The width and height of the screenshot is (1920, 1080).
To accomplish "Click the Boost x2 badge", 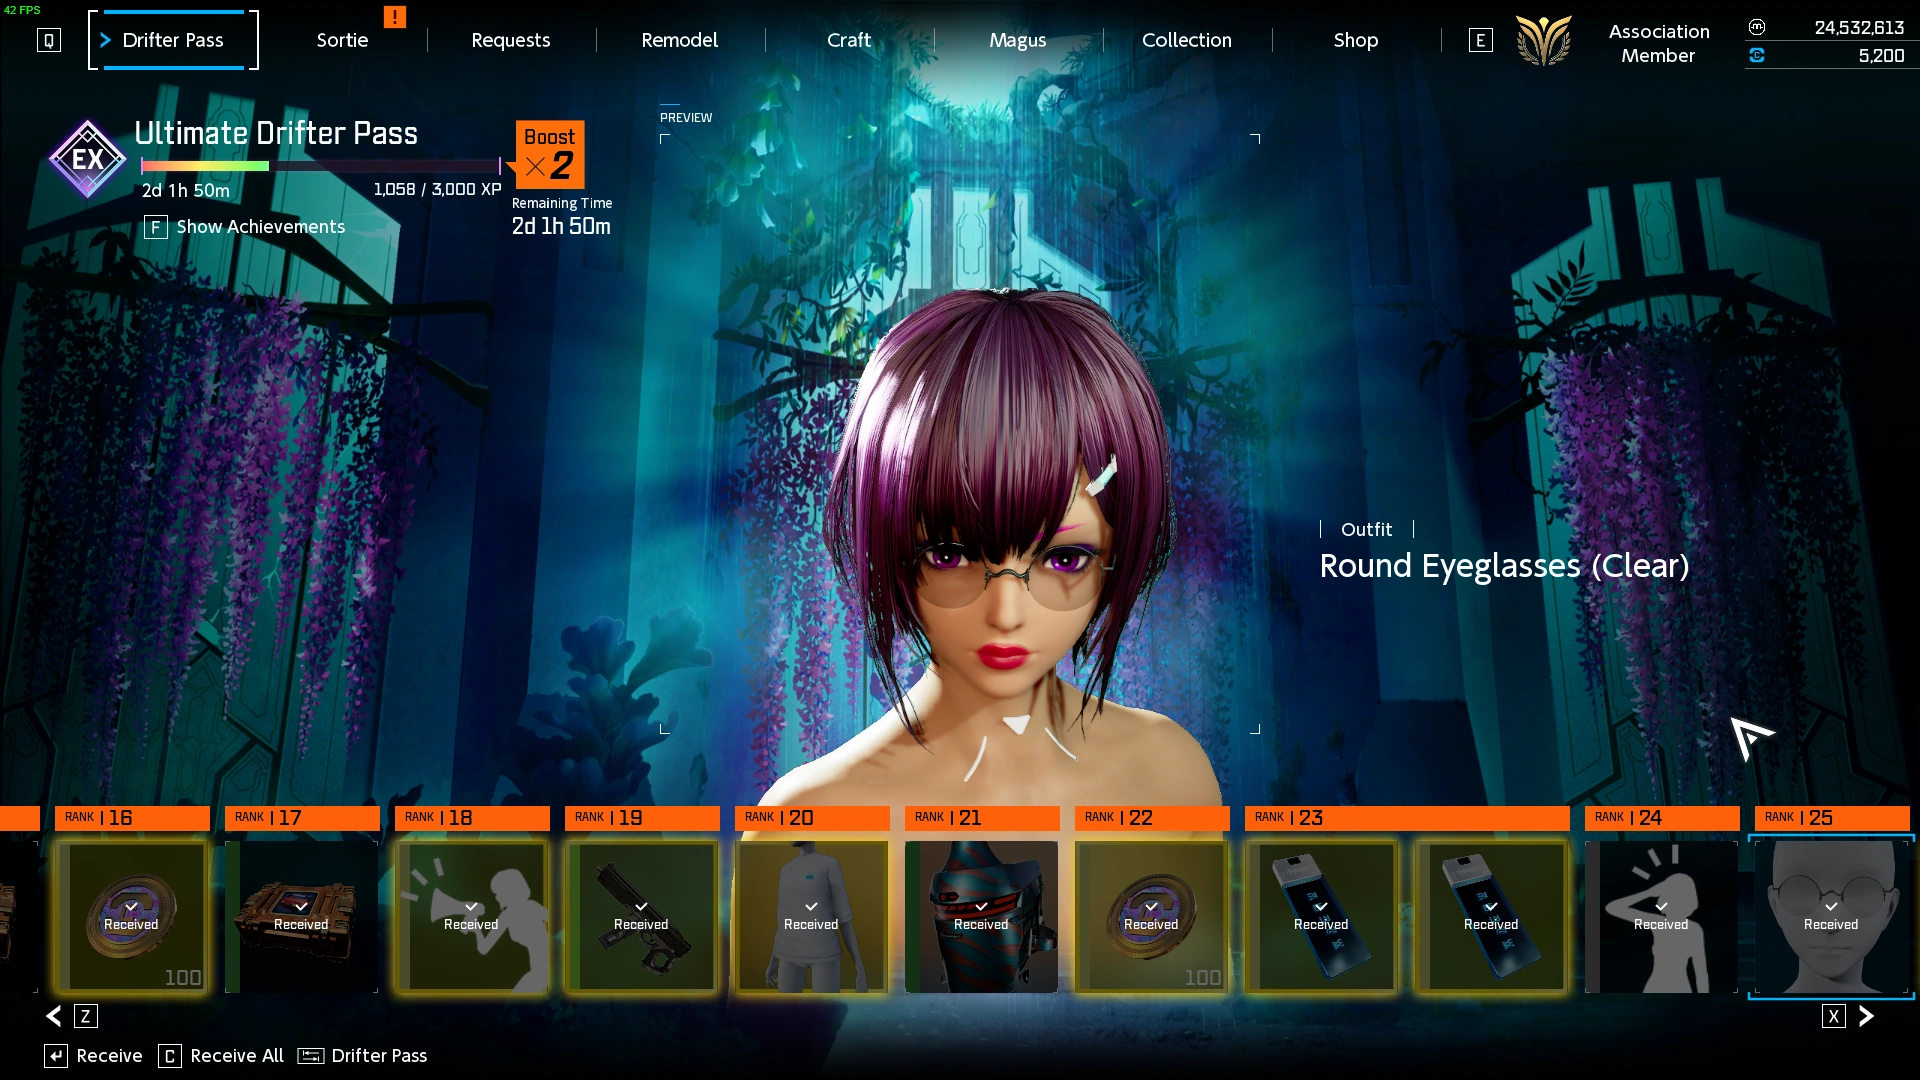I will [x=549, y=154].
